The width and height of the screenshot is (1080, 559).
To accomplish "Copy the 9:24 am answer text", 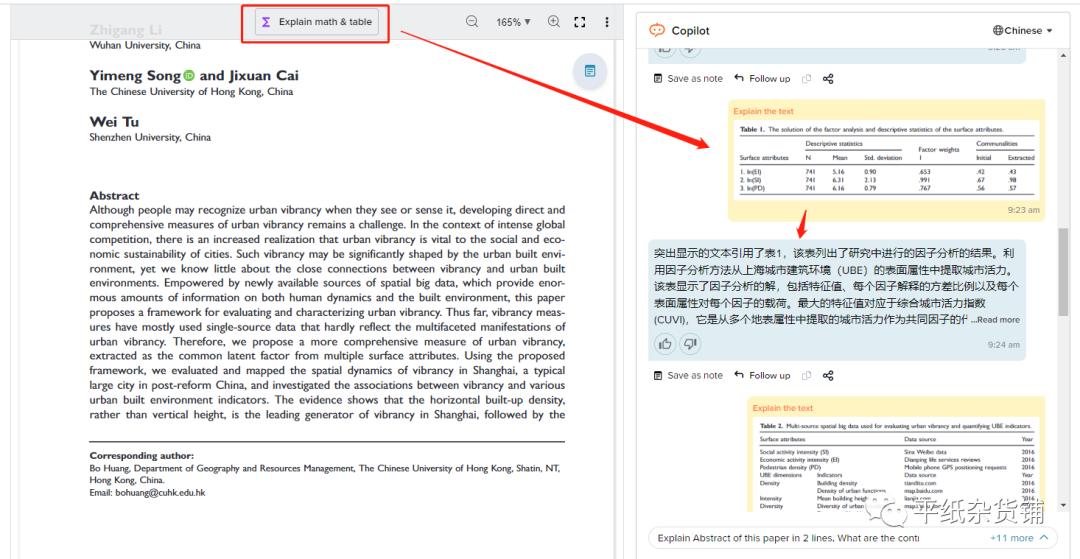I will pyautogui.click(x=806, y=376).
